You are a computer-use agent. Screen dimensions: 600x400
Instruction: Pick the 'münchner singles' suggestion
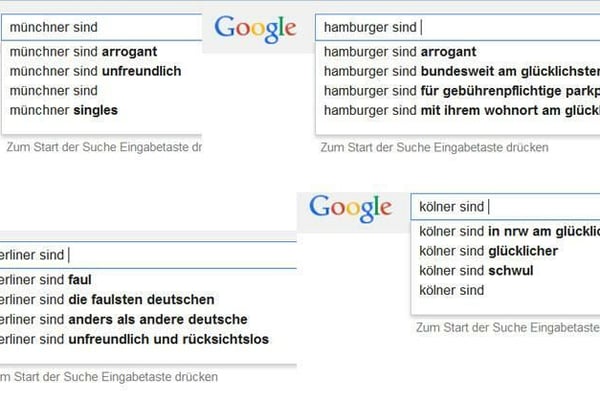[x=64, y=110]
